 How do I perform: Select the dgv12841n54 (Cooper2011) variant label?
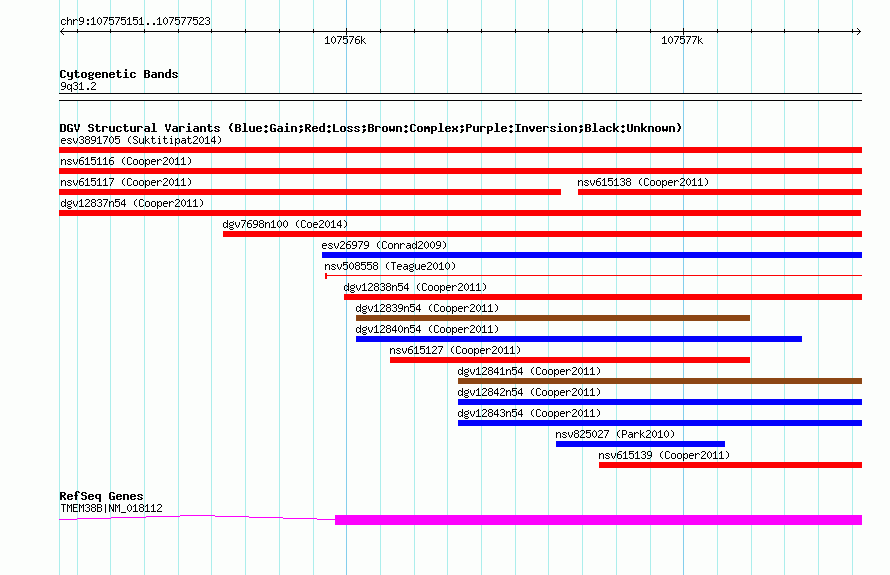point(529,371)
